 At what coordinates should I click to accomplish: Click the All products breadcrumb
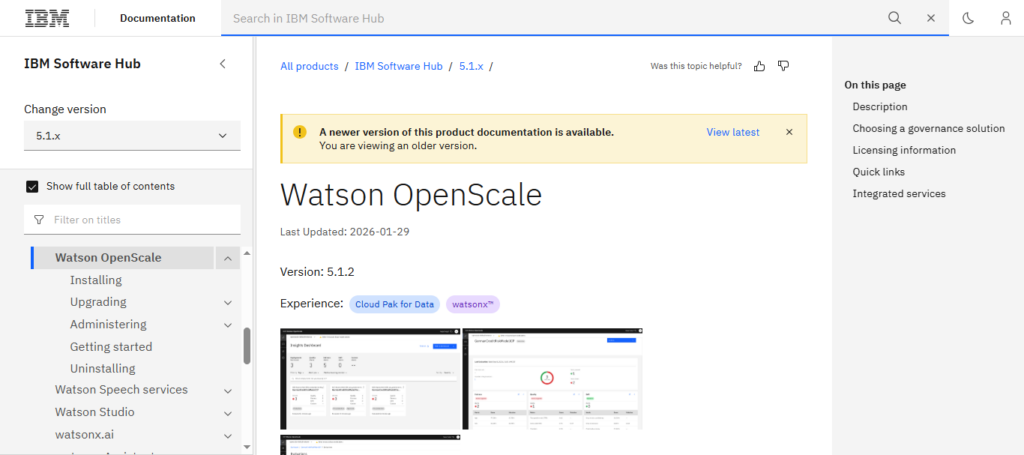[x=310, y=66]
